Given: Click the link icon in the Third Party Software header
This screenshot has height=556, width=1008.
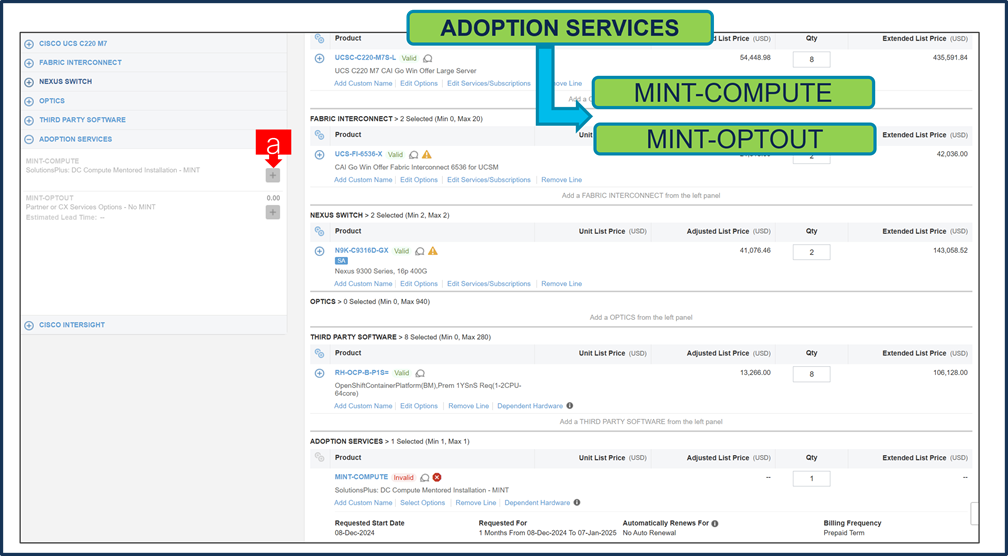Looking at the screenshot, I should [x=320, y=353].
